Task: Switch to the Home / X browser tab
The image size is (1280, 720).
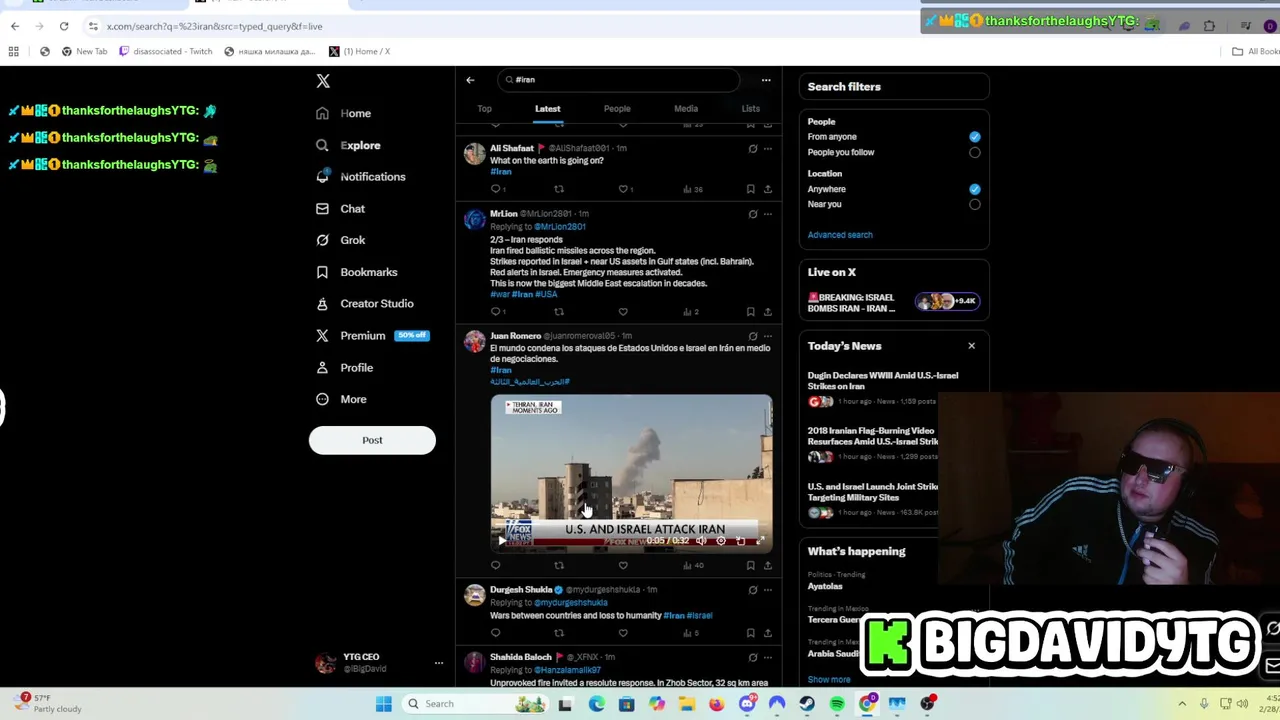Action: pyautogui.click(x=360, y=51)
